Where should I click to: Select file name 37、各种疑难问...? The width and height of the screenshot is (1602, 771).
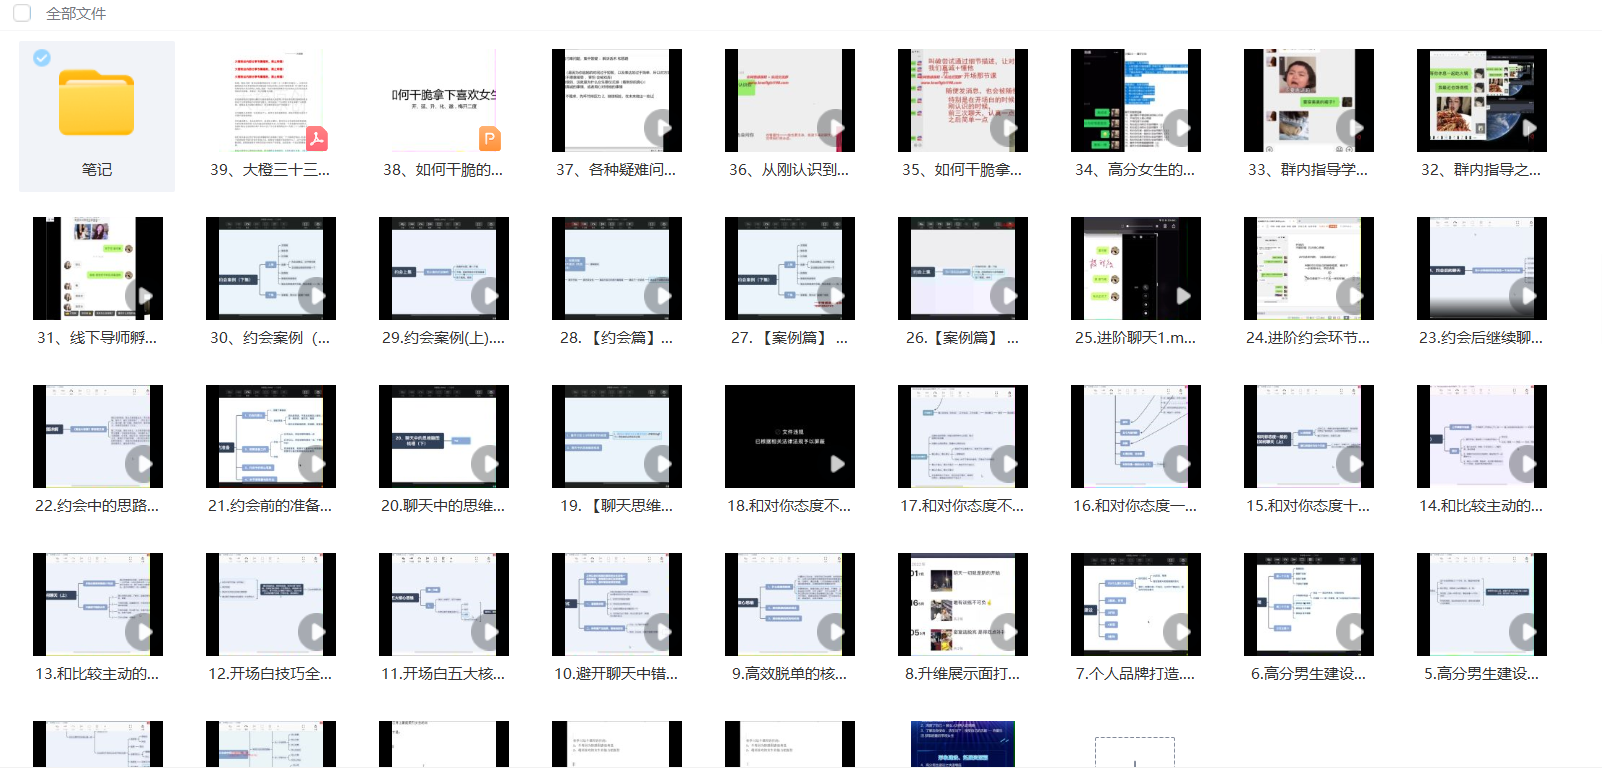click(616, 170)
